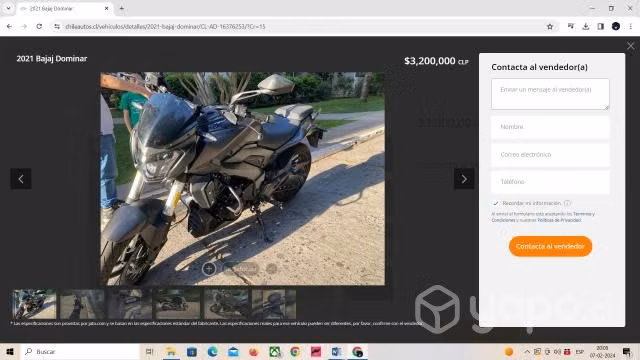The width and height of the screenshot is (640, 360).
Task: Click the Contacta al vendedor button
Action: coord(550,246)
